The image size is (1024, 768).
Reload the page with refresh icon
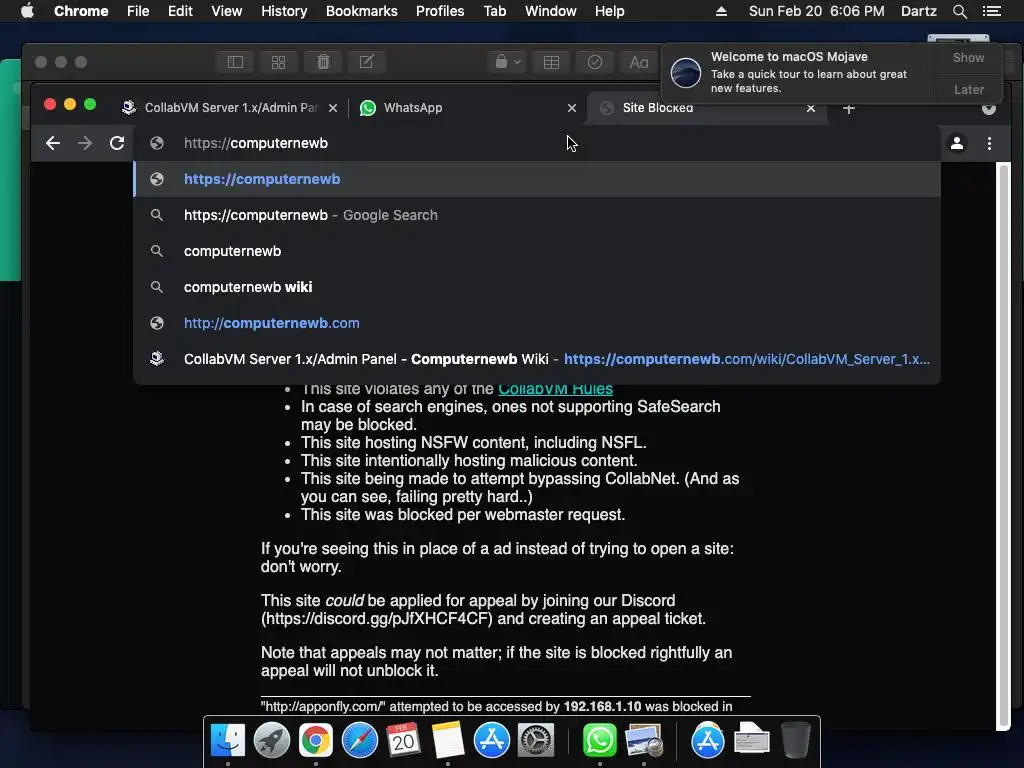click(117, 143)
